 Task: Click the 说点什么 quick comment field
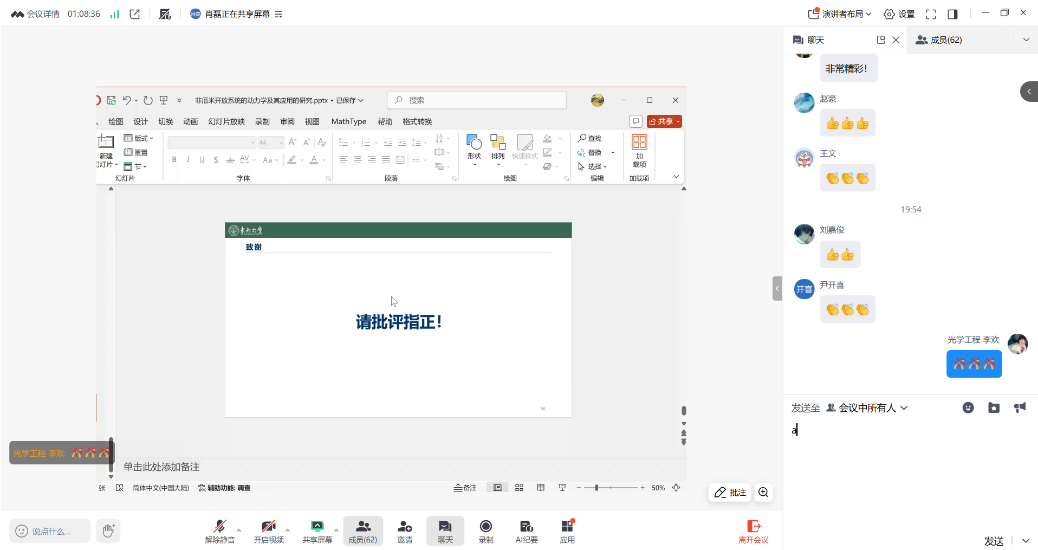50,531
